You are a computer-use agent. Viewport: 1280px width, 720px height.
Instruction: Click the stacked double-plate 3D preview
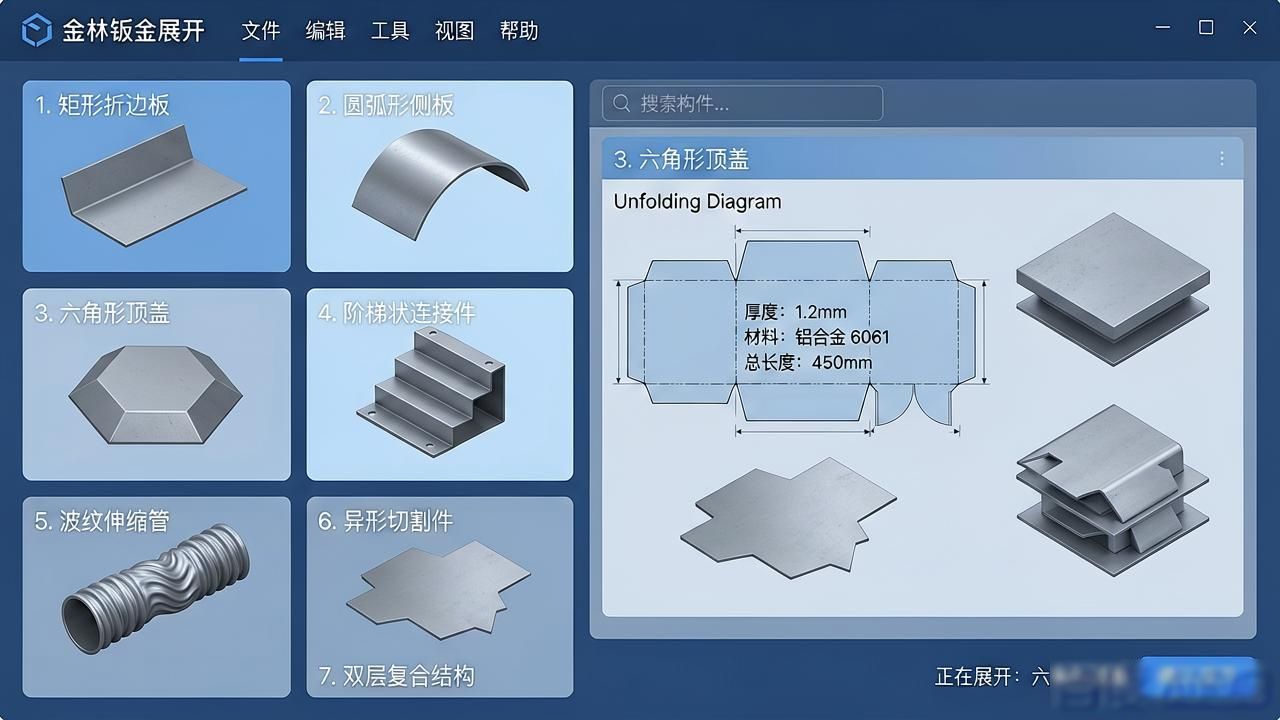coord(1113,288)
